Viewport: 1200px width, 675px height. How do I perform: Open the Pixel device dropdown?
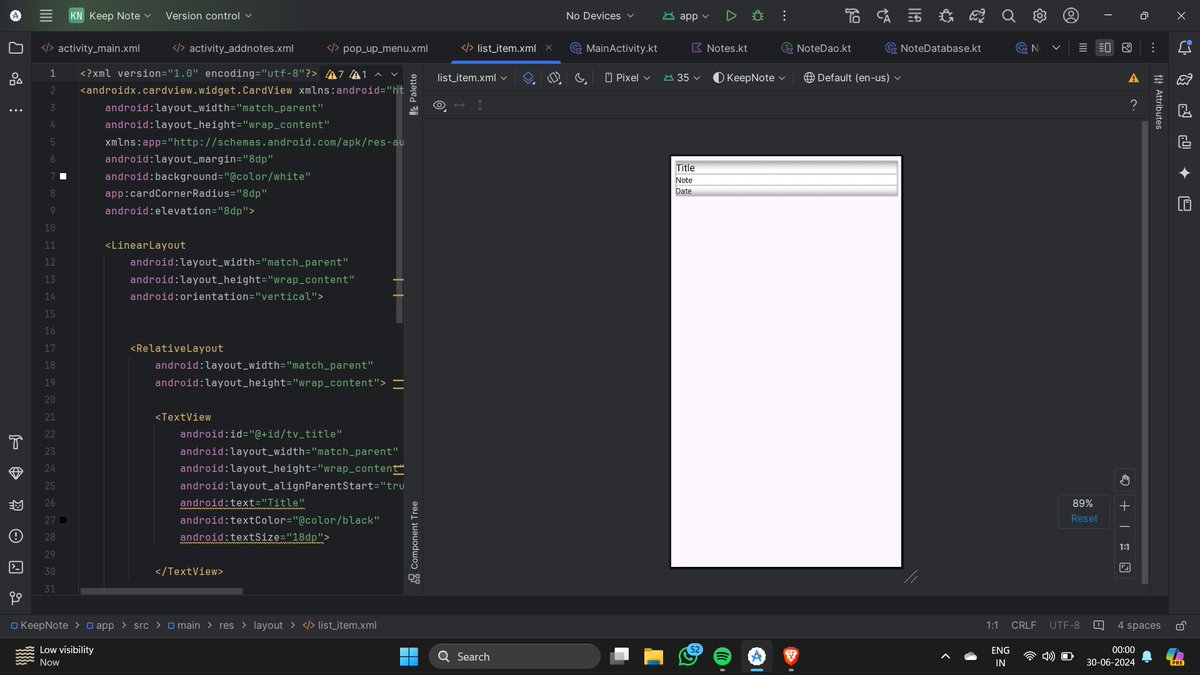(x=628, y=77)
